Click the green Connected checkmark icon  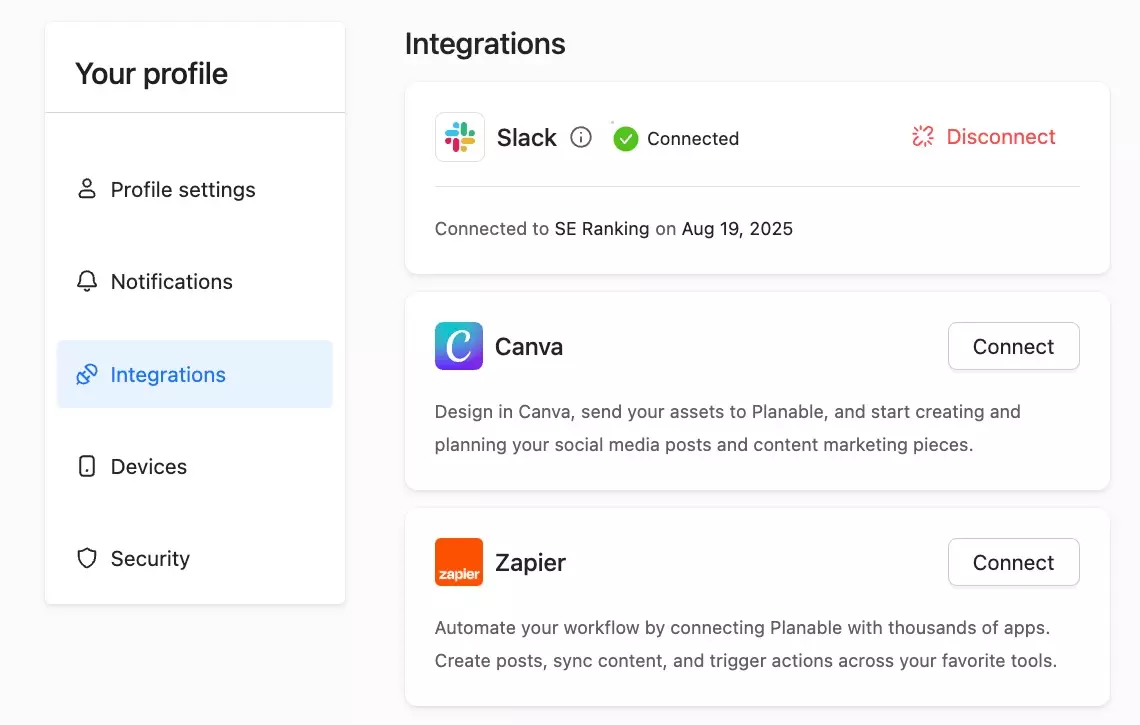coord(625,138)
